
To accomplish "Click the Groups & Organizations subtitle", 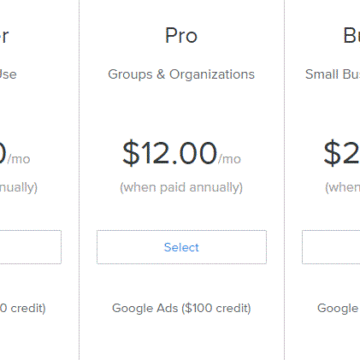I will click(181, 74).
